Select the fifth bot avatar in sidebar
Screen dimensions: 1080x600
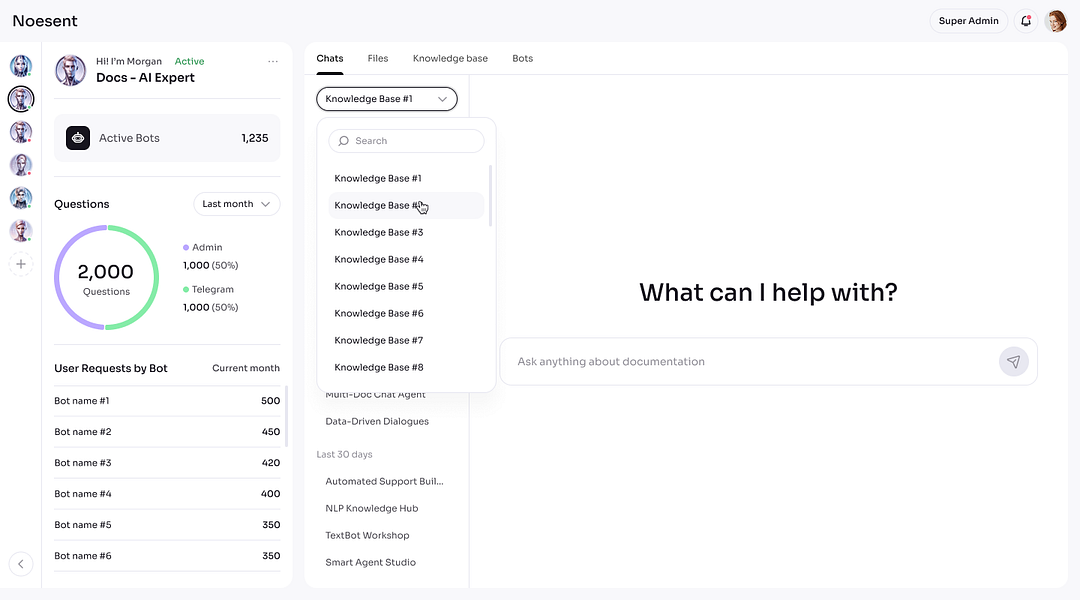[21, 198]
